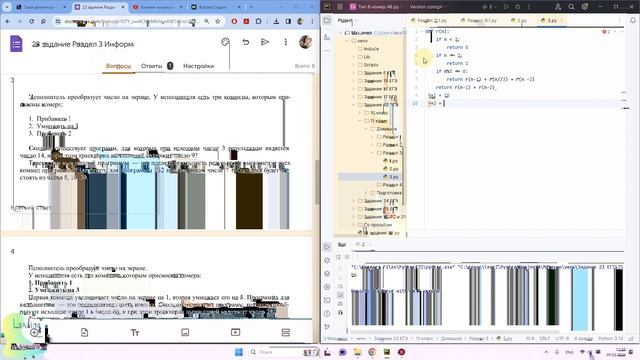Open Search Everywhere magnifier in PyCharm
Screen dimensions: 640x360
(571, 7)
